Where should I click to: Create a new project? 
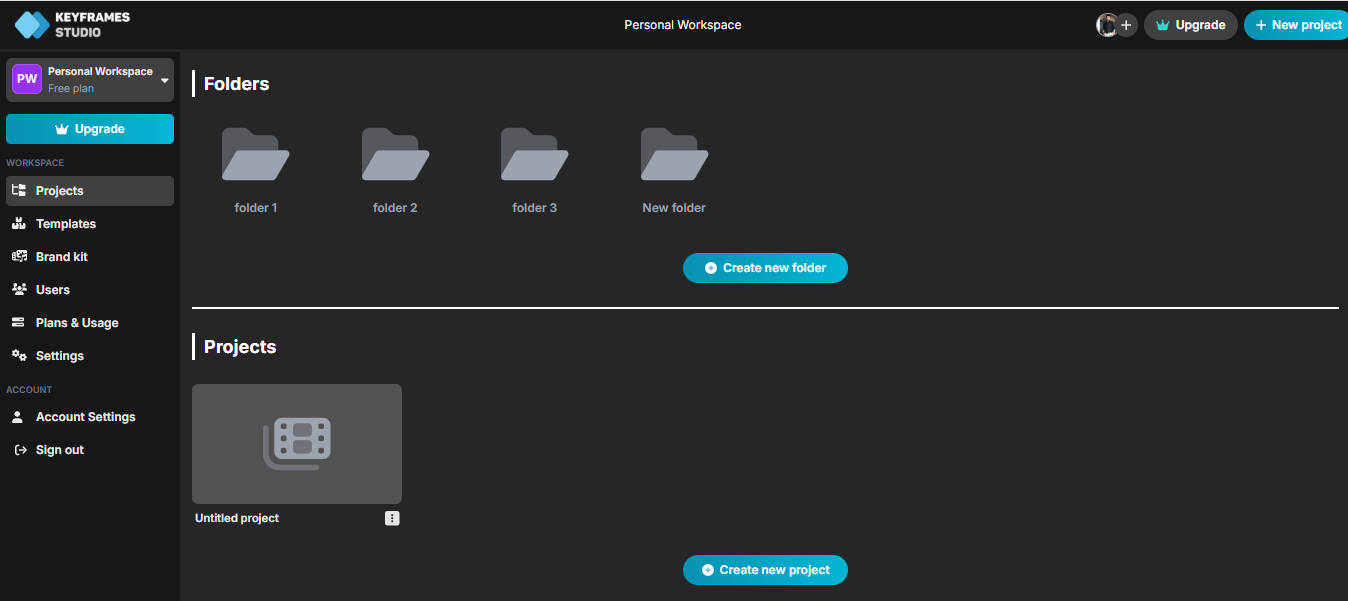click(765, 569)
